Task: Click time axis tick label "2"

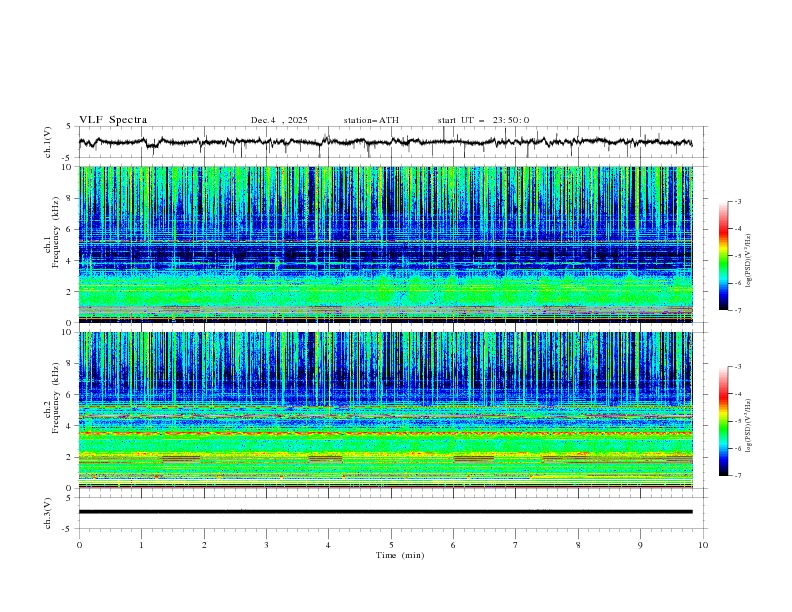Action: point(204,545)
